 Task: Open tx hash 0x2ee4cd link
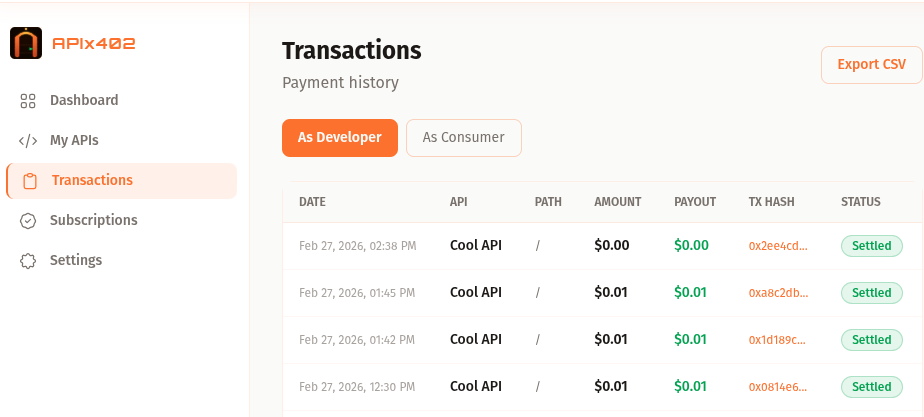tap(777, 246)
